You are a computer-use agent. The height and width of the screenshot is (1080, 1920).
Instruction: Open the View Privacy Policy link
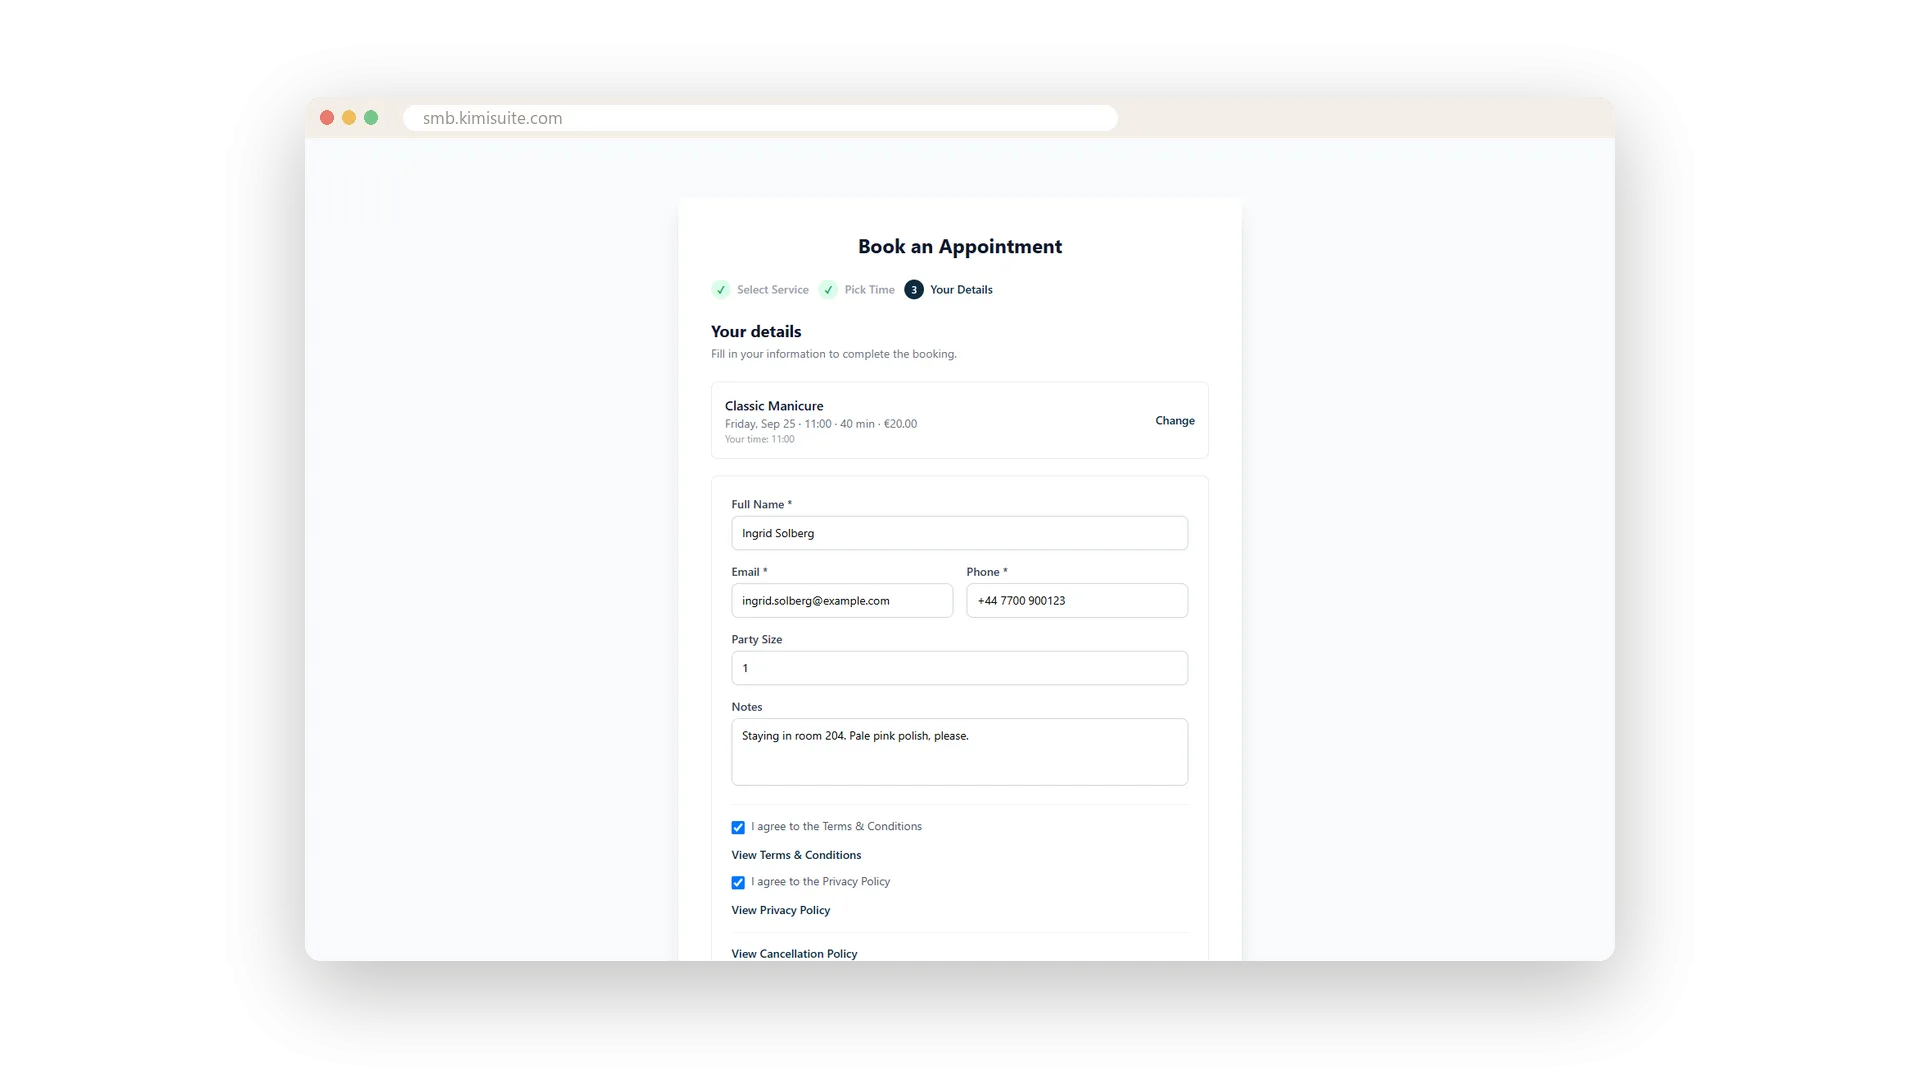780,910
